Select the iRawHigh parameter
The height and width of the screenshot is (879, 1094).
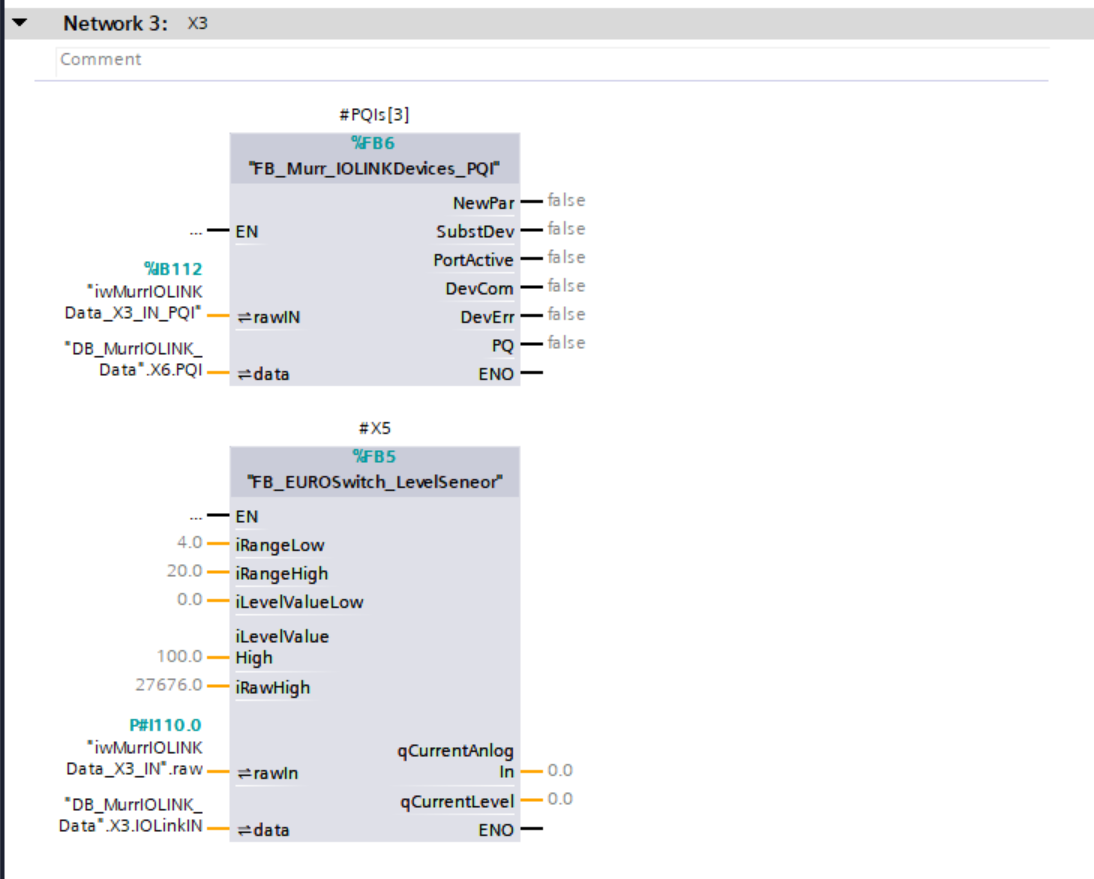click(x=273, y=688)
